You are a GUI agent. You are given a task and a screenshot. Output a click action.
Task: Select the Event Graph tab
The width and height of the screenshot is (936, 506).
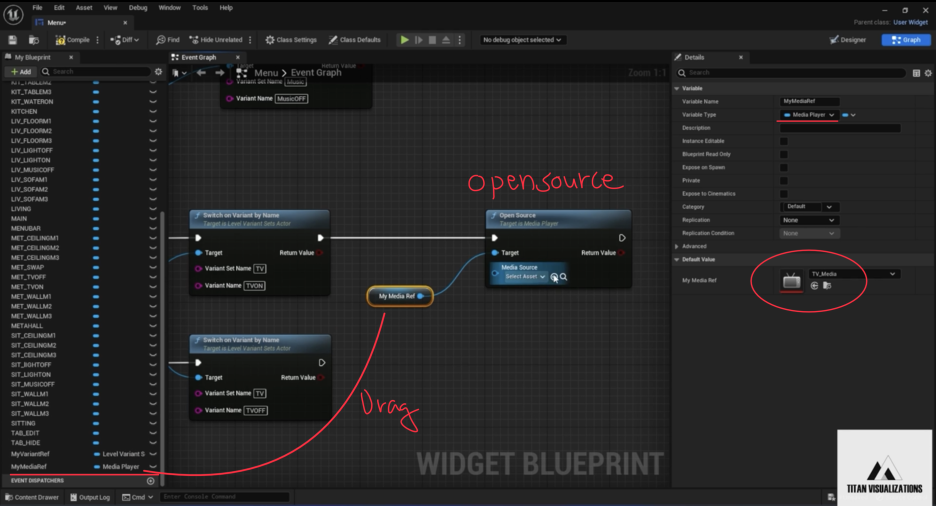point(199,57)
